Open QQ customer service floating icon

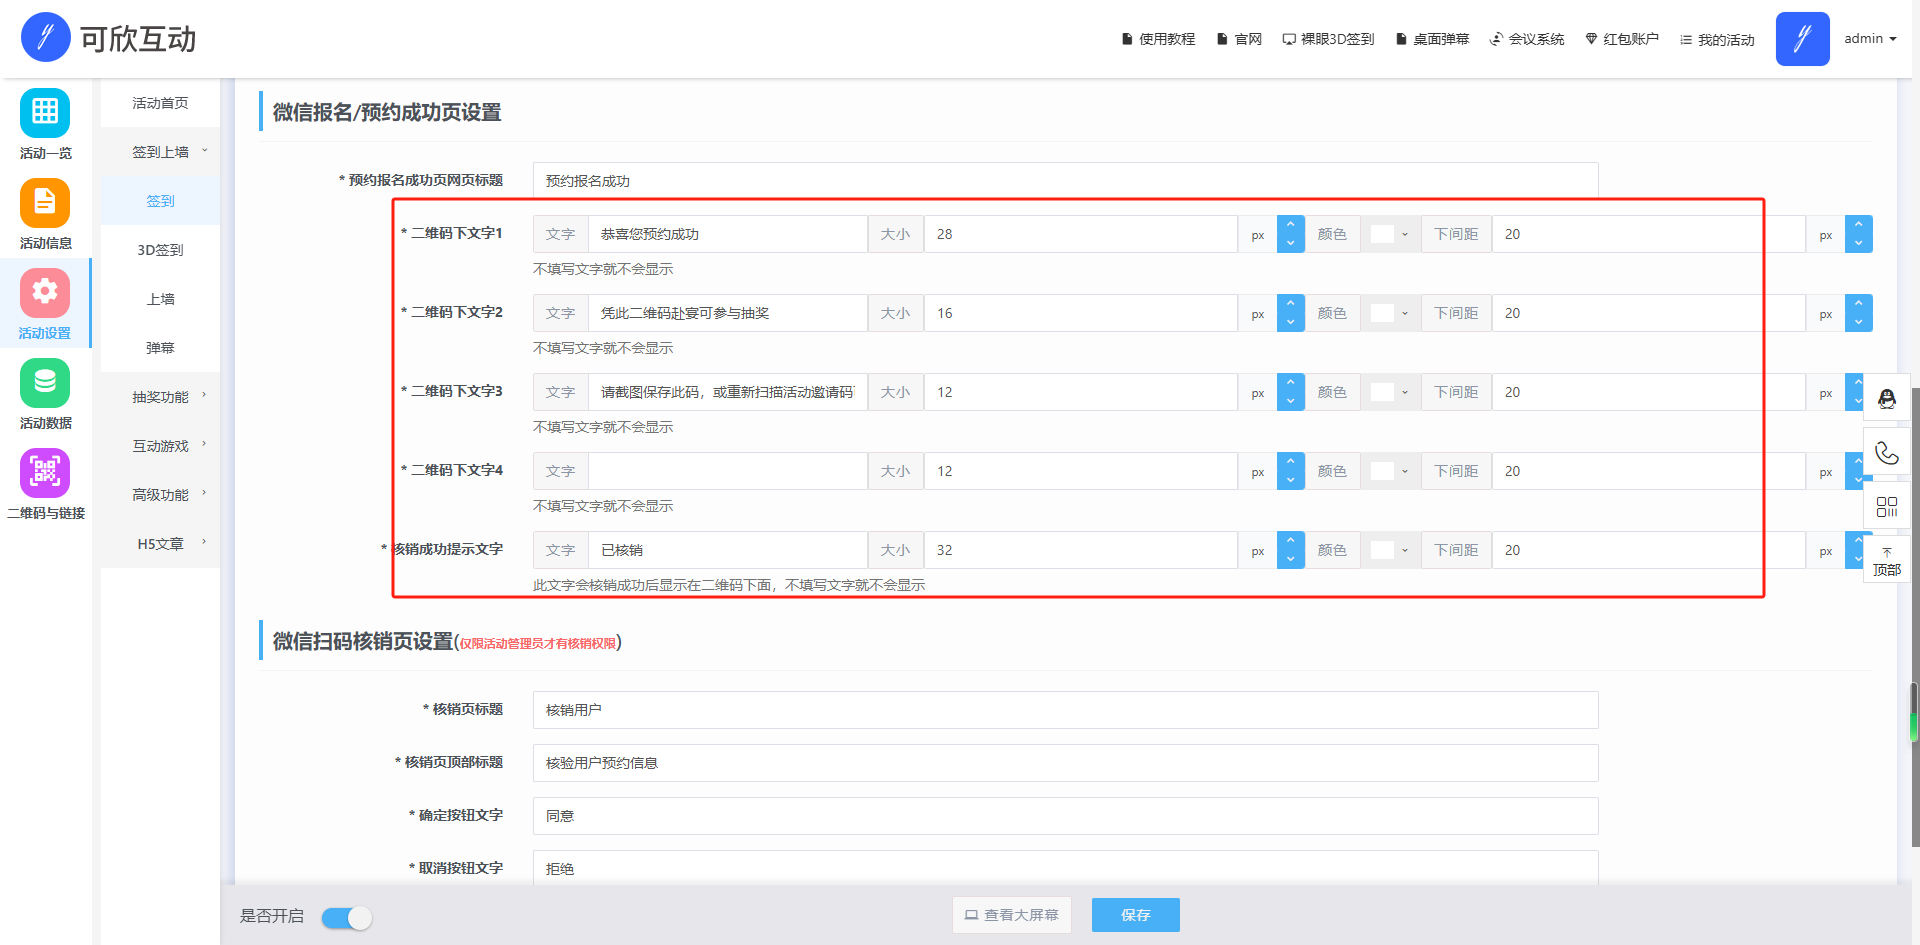pyautogui.click(x=1887, y=399)
